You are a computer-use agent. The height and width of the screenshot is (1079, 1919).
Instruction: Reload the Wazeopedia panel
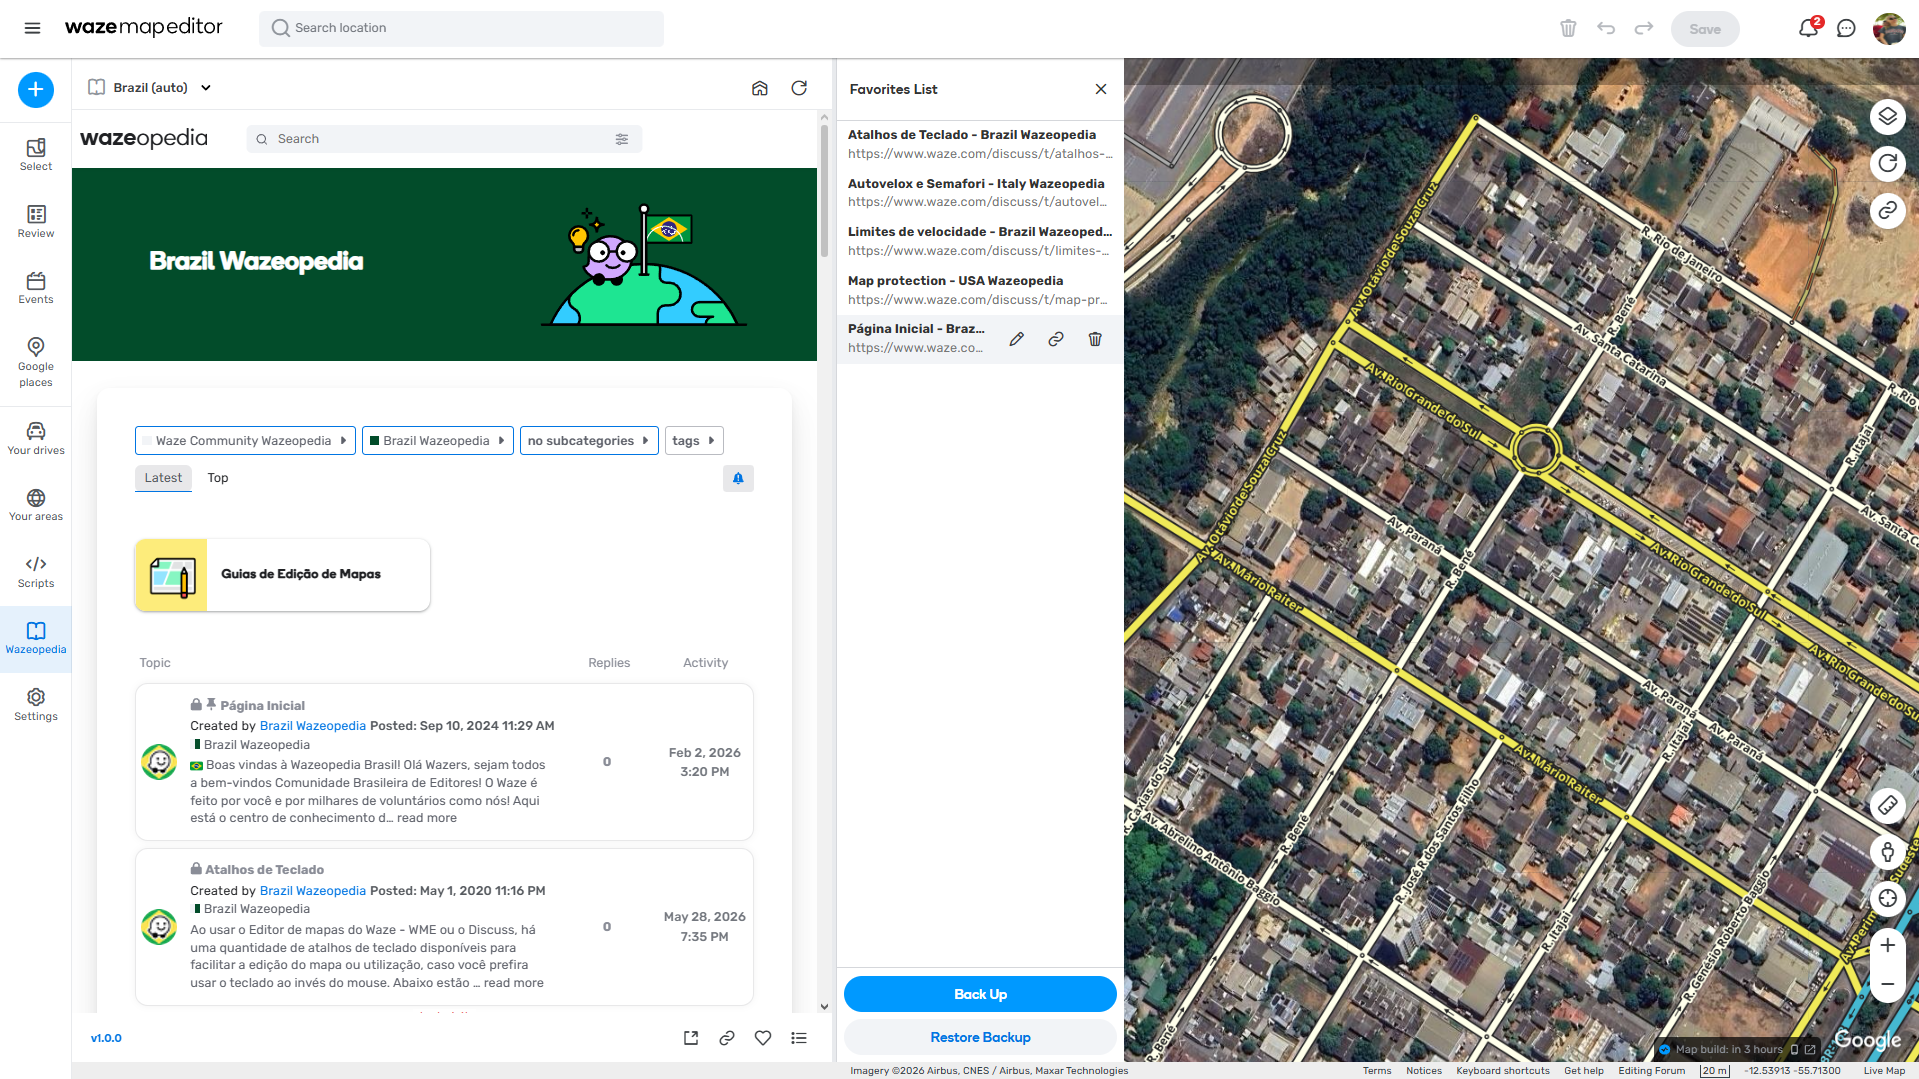pos(799,88)
